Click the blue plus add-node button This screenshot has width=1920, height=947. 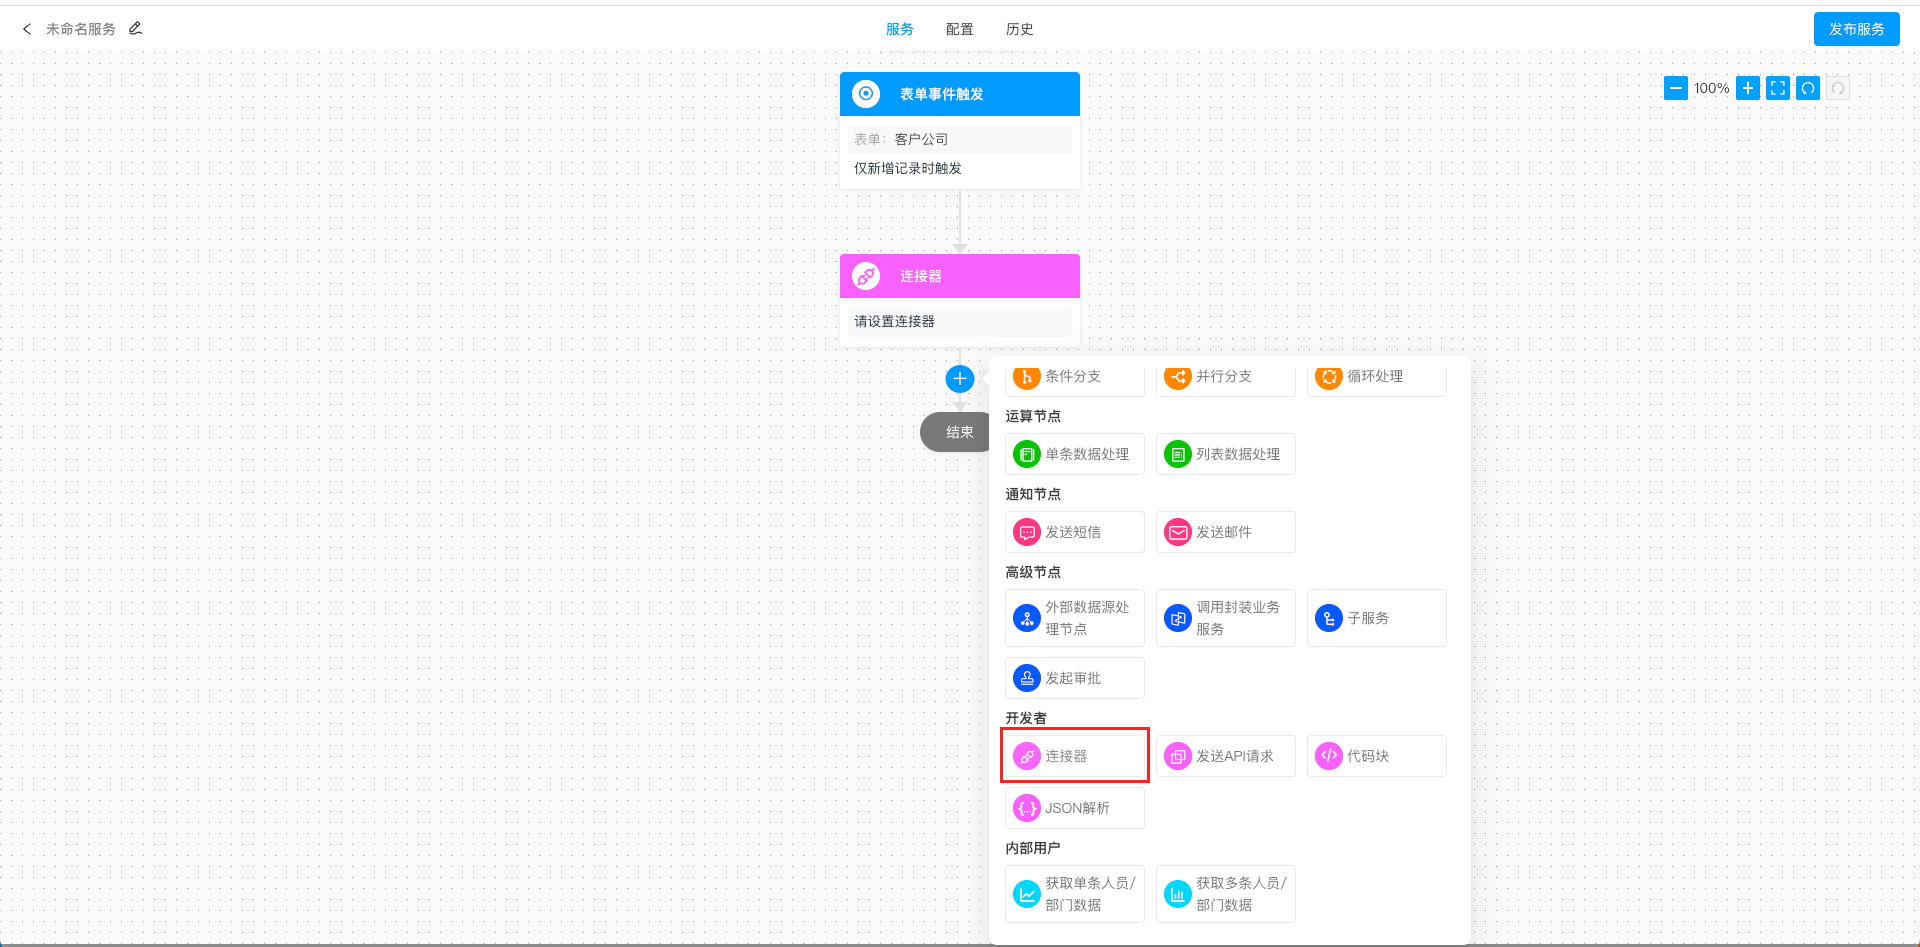tap(959, 379)
